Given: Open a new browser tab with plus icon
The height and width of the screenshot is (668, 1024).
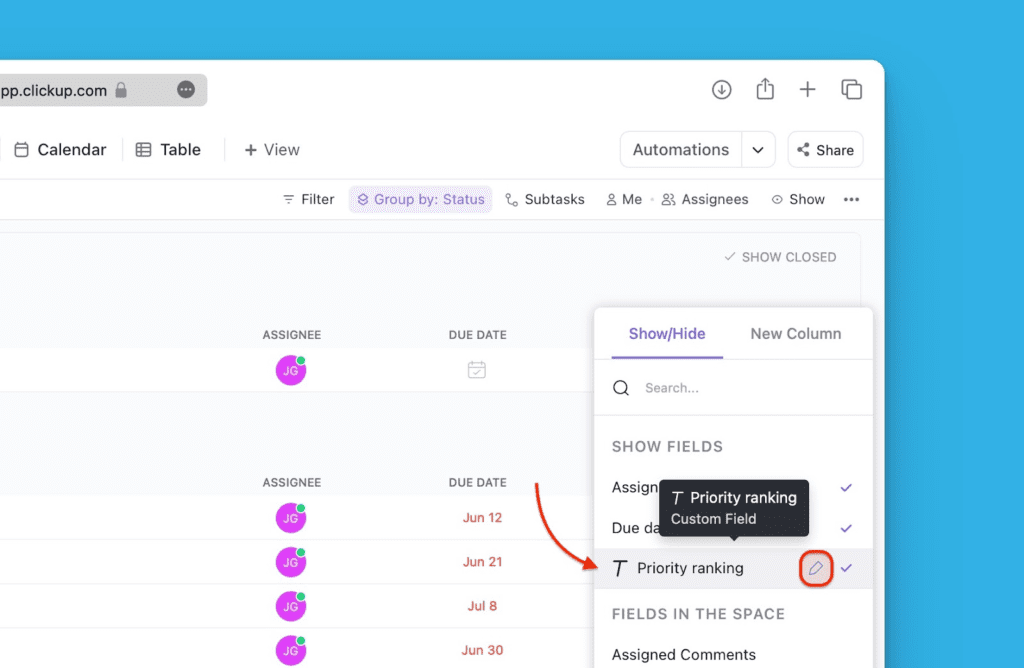Looking at the screenshot, I should [808, 90].
